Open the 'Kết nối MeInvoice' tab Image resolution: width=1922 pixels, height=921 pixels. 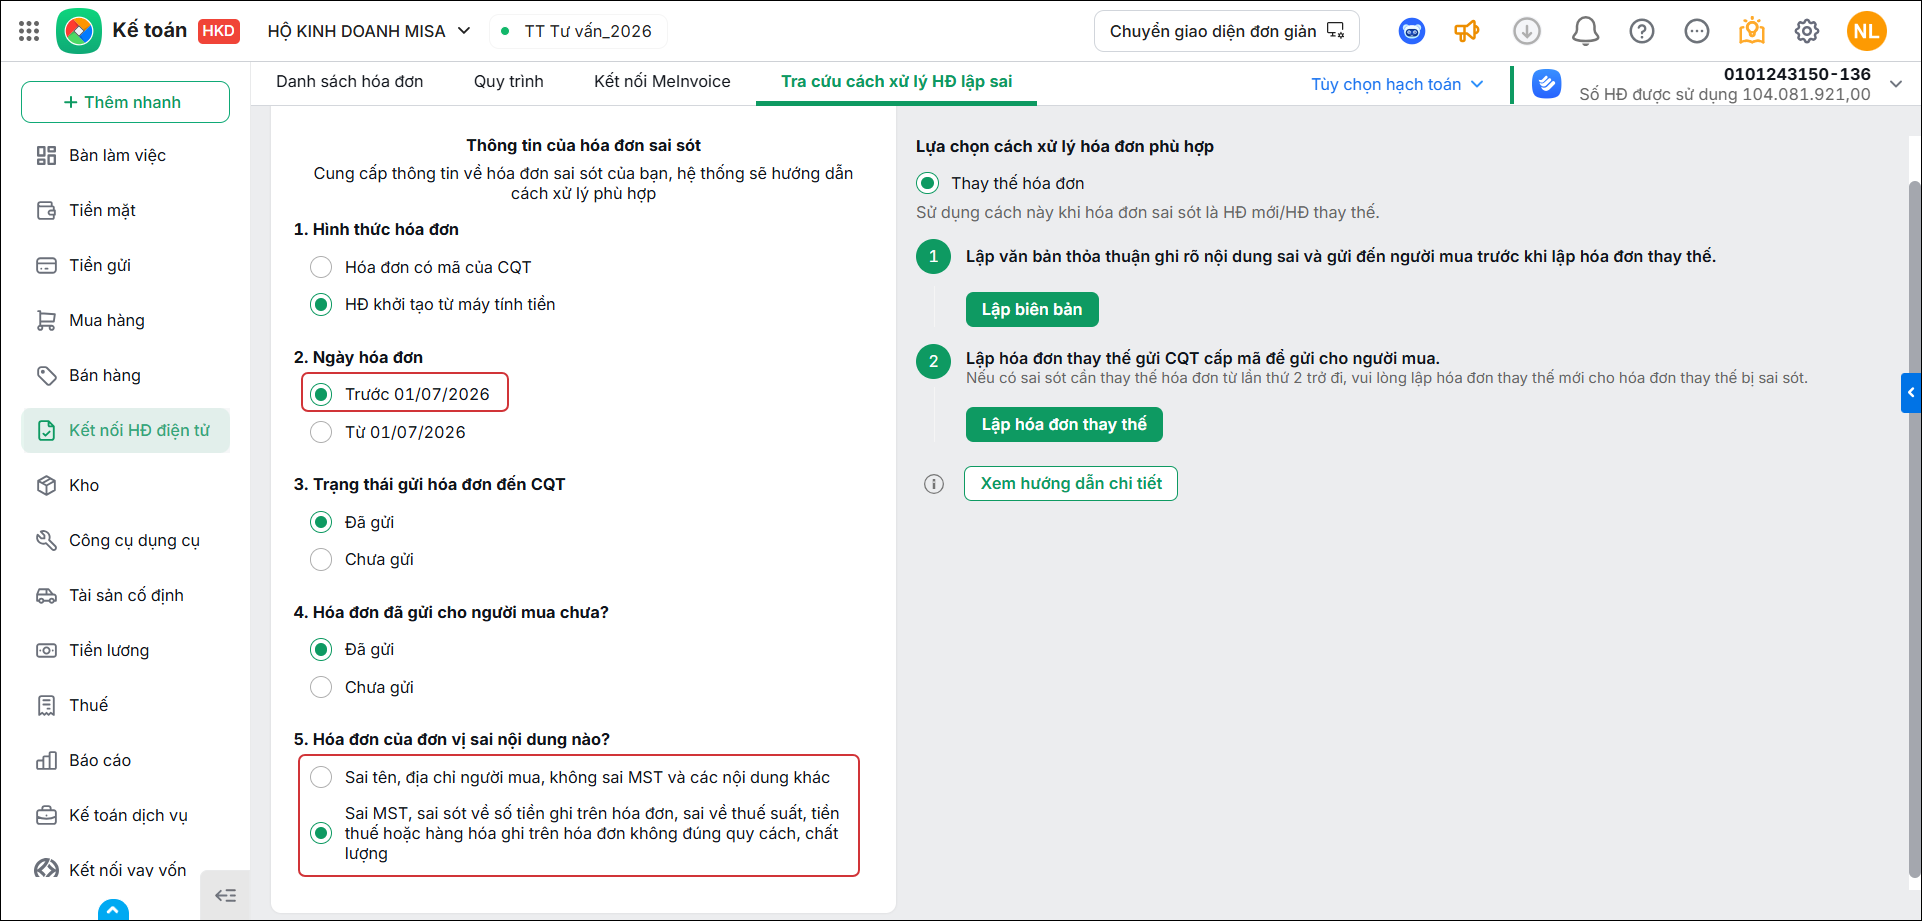pyautogui.click(x=662, y=82)
